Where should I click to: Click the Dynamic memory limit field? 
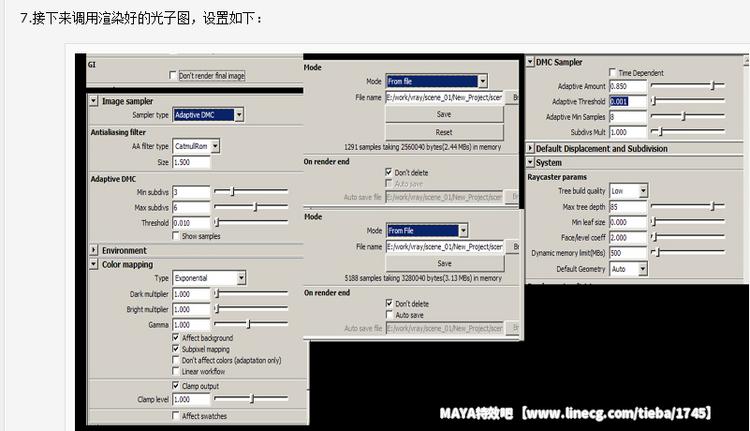point(628,253)
